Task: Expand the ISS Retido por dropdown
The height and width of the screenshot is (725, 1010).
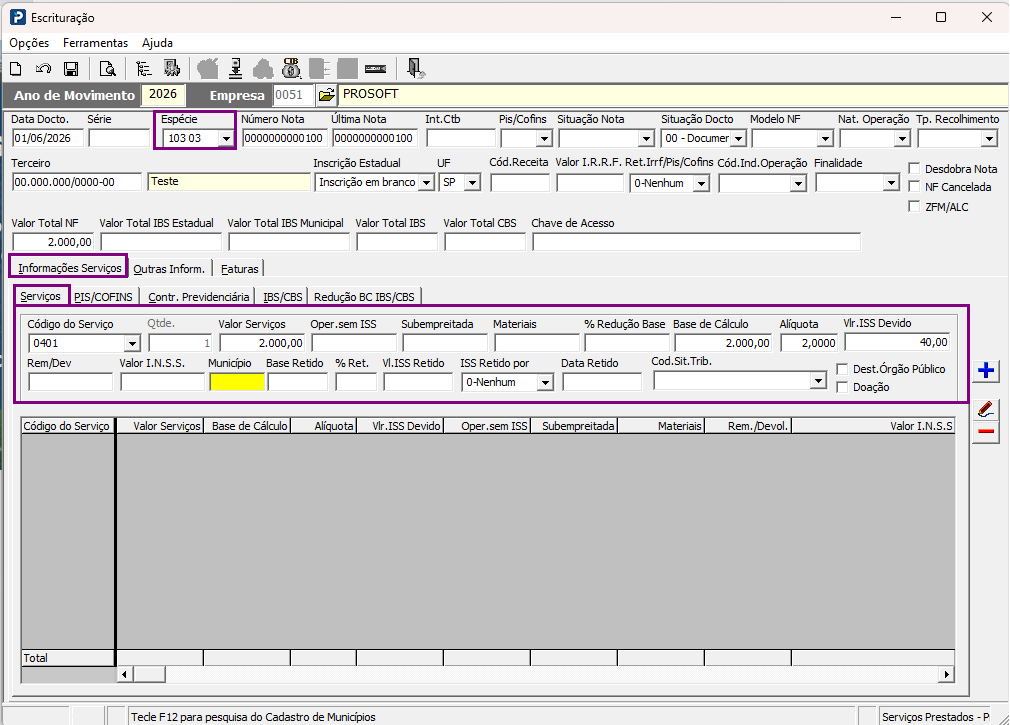Action: click(x=545, y=382)
